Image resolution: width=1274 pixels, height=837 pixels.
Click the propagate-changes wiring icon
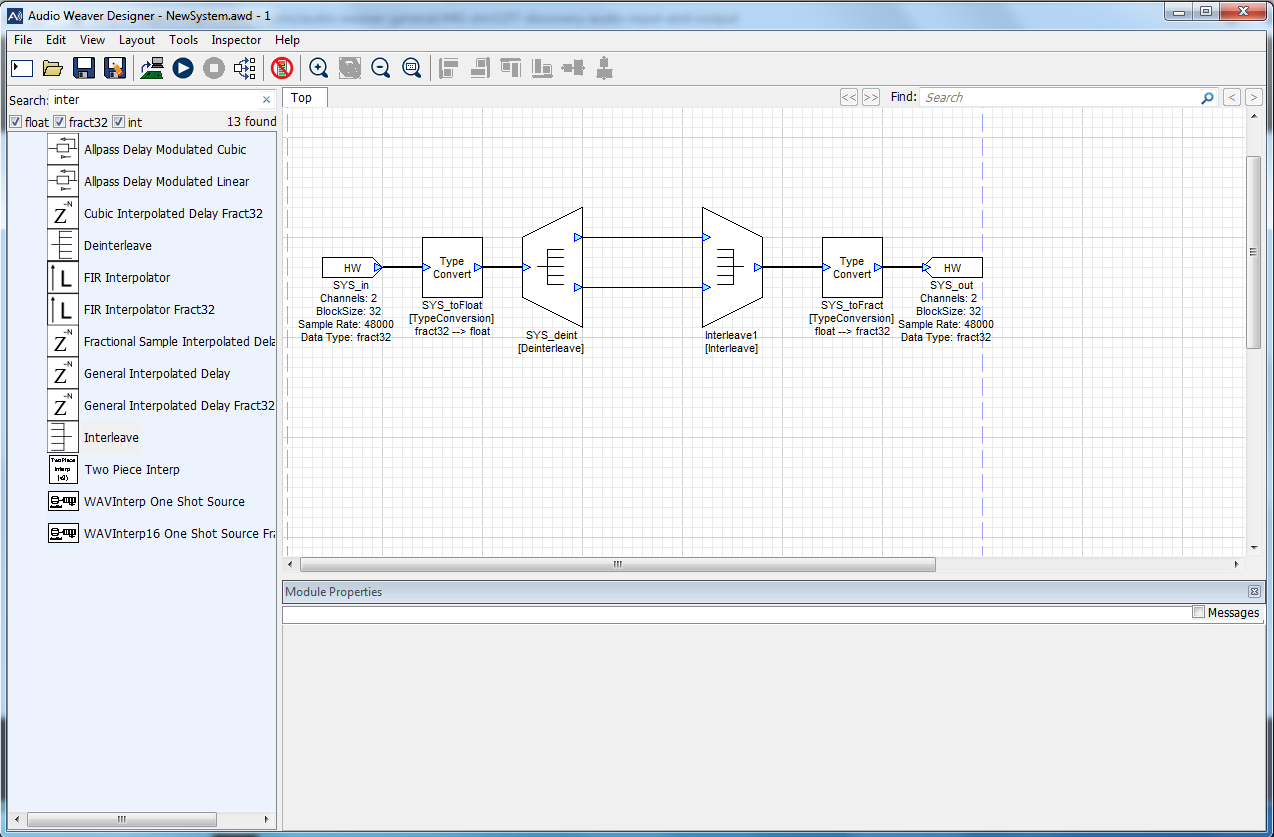point(245,68)
